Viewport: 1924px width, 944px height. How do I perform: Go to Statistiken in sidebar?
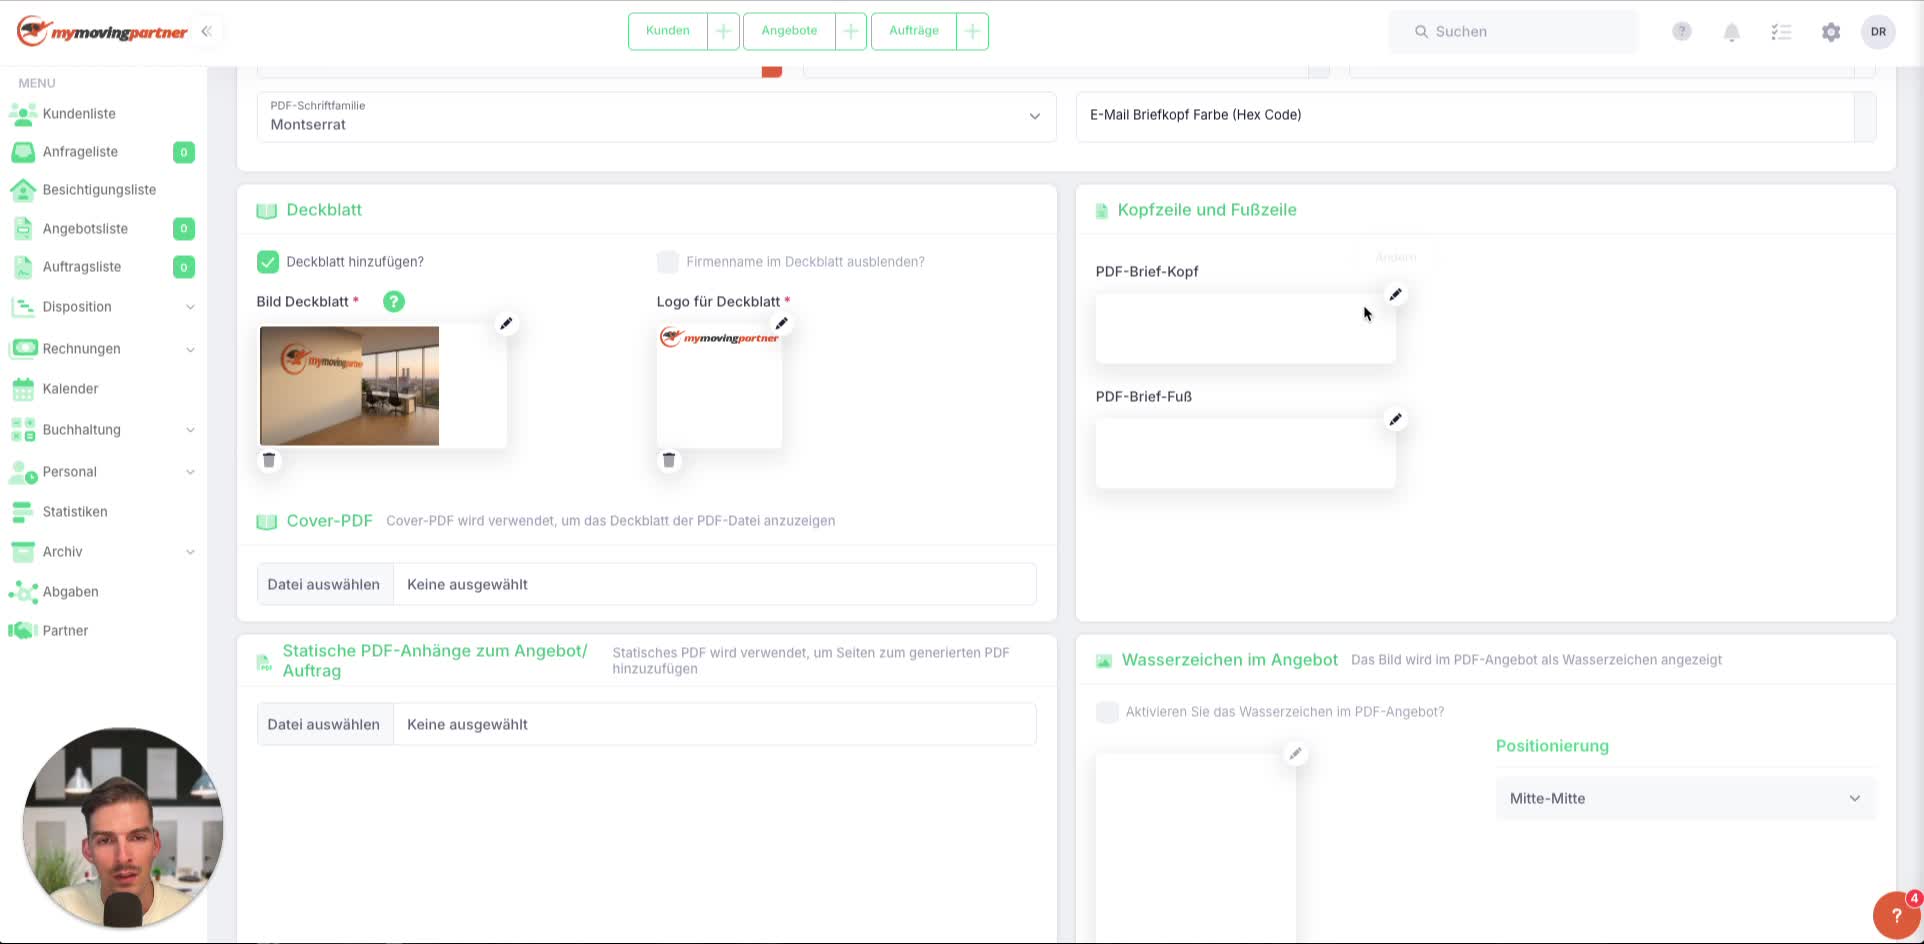75,512
